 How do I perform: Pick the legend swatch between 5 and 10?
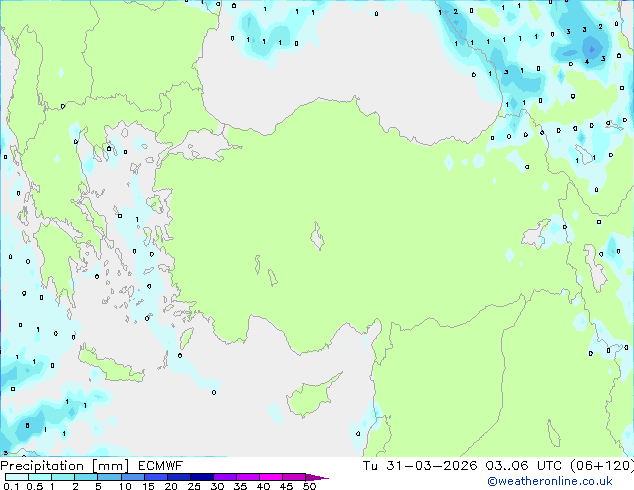click(110, 477)
